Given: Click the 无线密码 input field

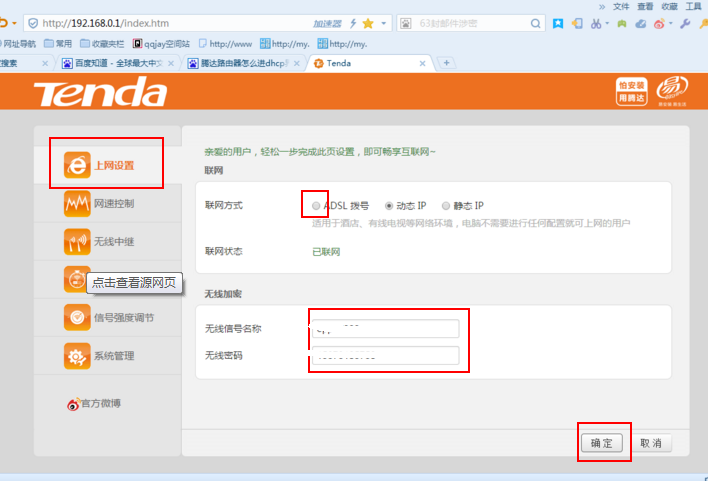Looking at the screenshot, I should [x=386, y=356].
